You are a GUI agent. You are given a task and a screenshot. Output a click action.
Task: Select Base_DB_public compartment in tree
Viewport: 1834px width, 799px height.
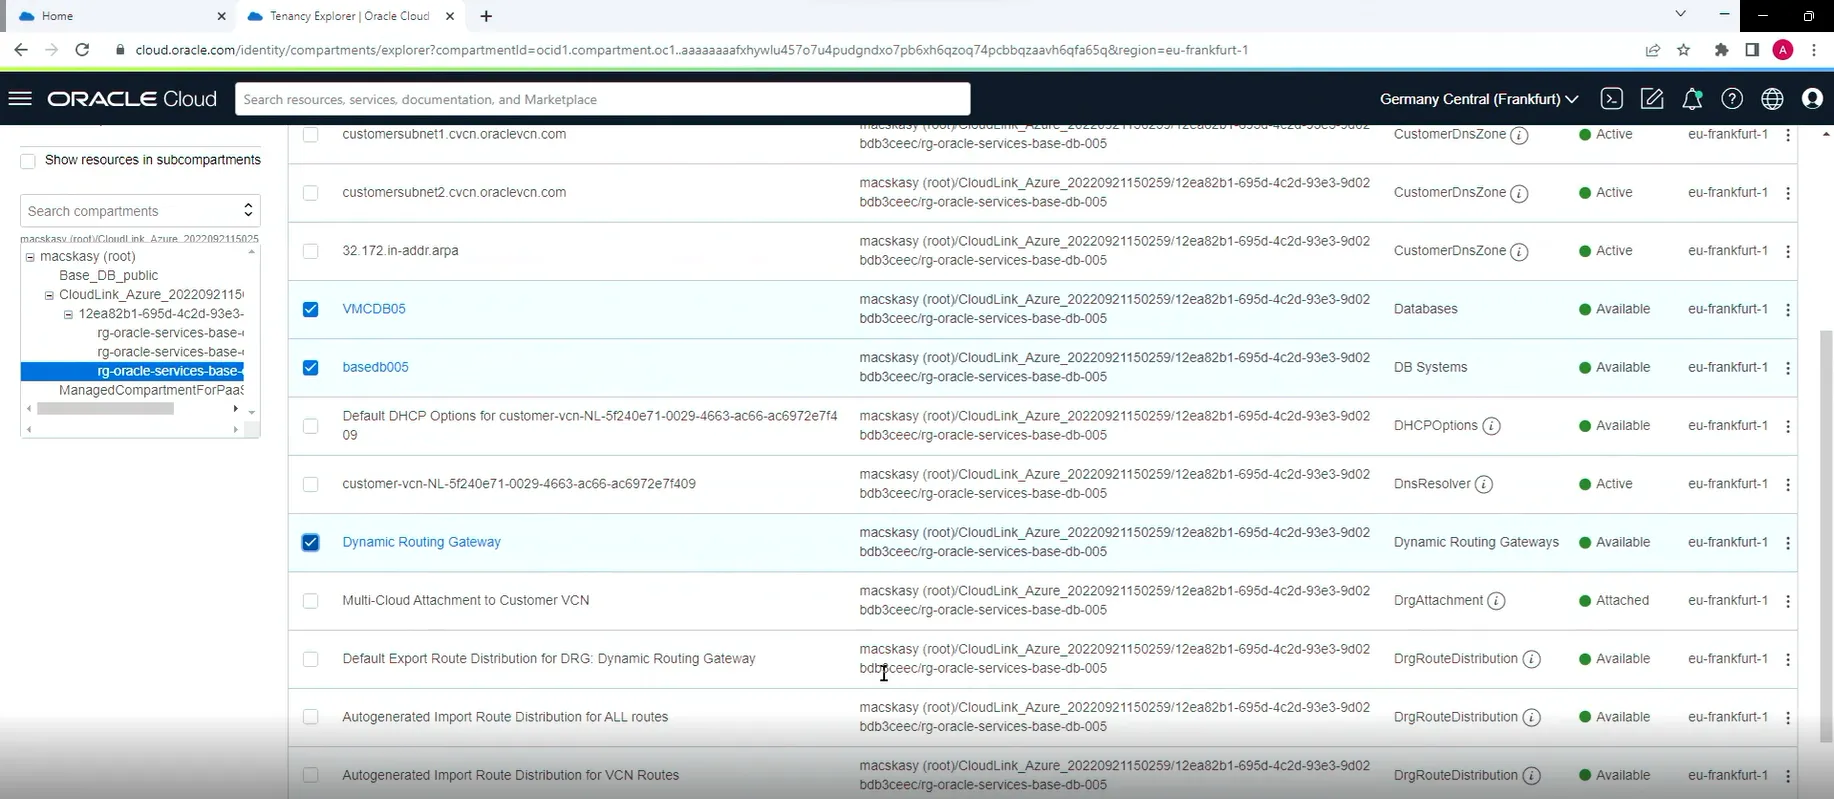click(x=108, y=276)
